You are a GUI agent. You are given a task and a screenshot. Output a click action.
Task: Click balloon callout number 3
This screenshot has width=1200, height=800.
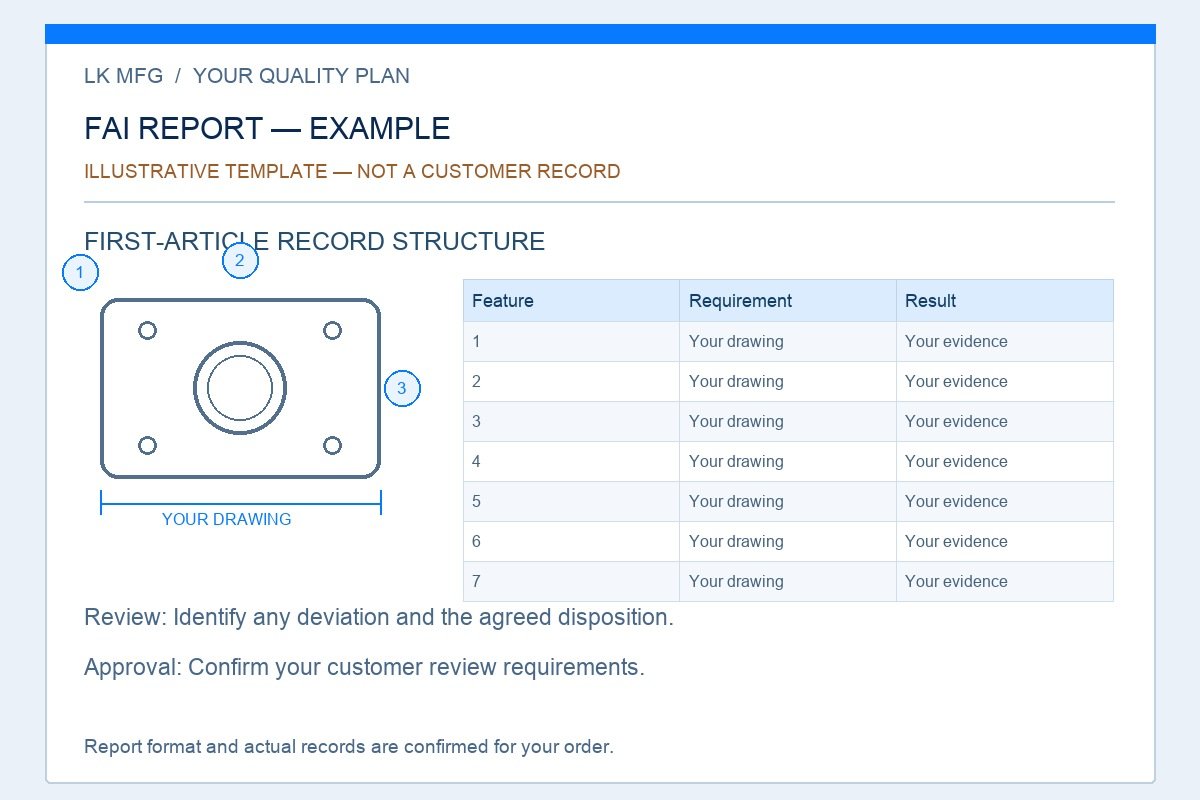[x=402, y=388]
